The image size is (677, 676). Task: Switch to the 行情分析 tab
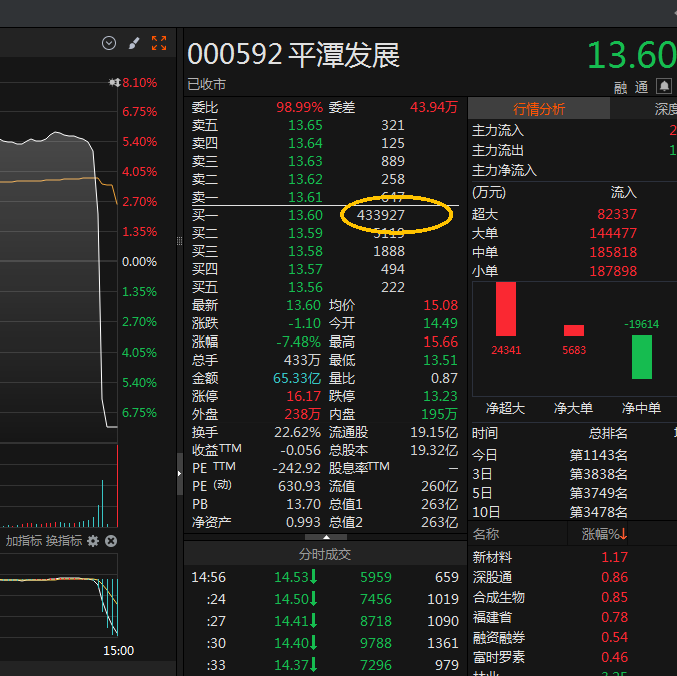click(x=538, y=109)
